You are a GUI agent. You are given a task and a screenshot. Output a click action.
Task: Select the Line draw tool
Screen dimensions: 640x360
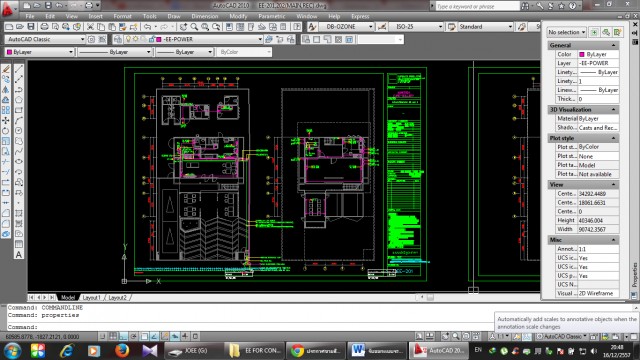click(19, 69)
